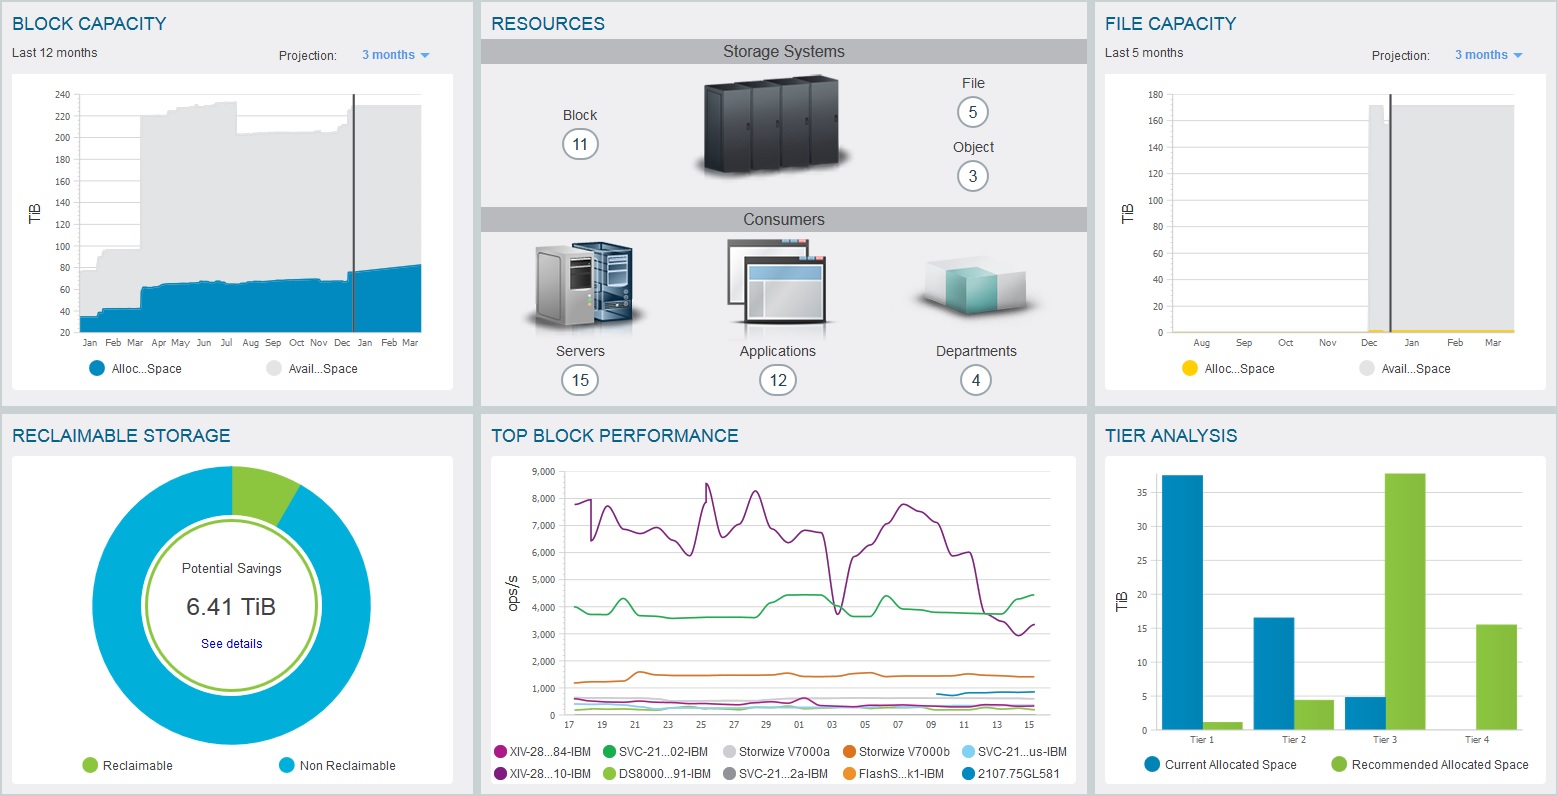Click the Applications count circle showing 12
This screenshot has height=796, width=1557.
pos(778,380)
